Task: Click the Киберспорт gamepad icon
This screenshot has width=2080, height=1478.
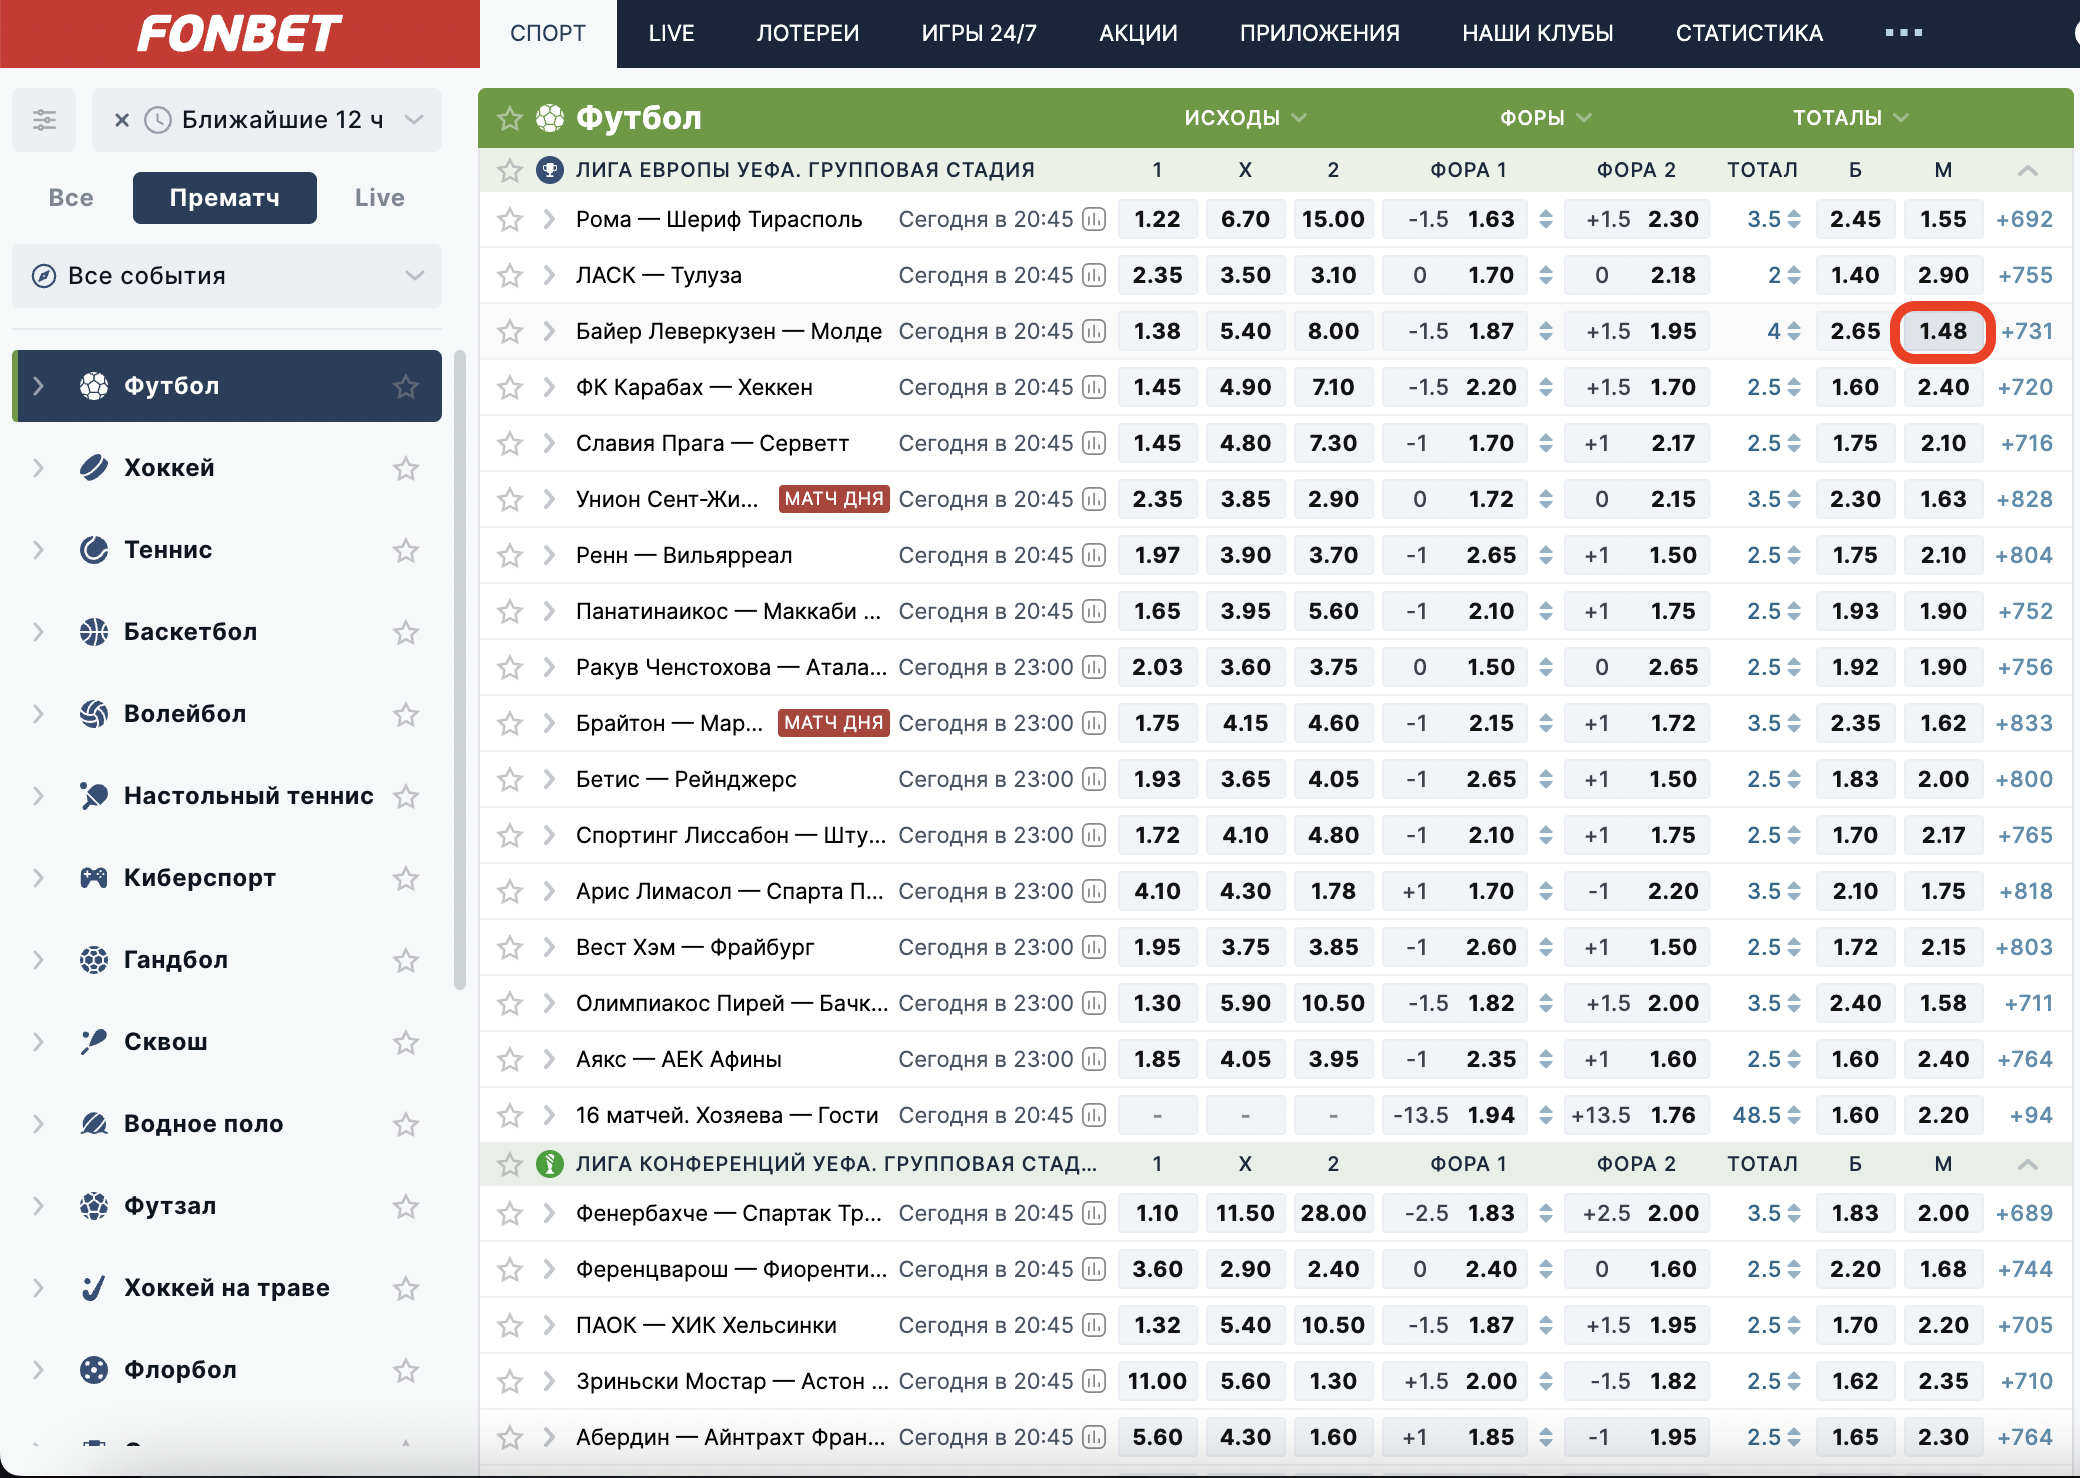Action: click(x=94, y=878)
